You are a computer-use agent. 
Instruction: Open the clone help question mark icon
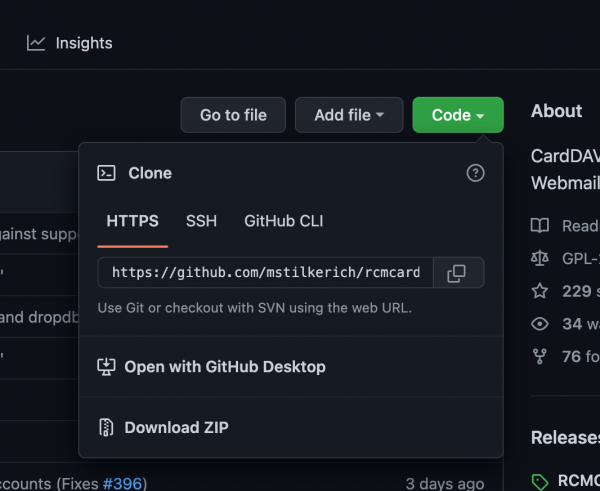point(475,173)
